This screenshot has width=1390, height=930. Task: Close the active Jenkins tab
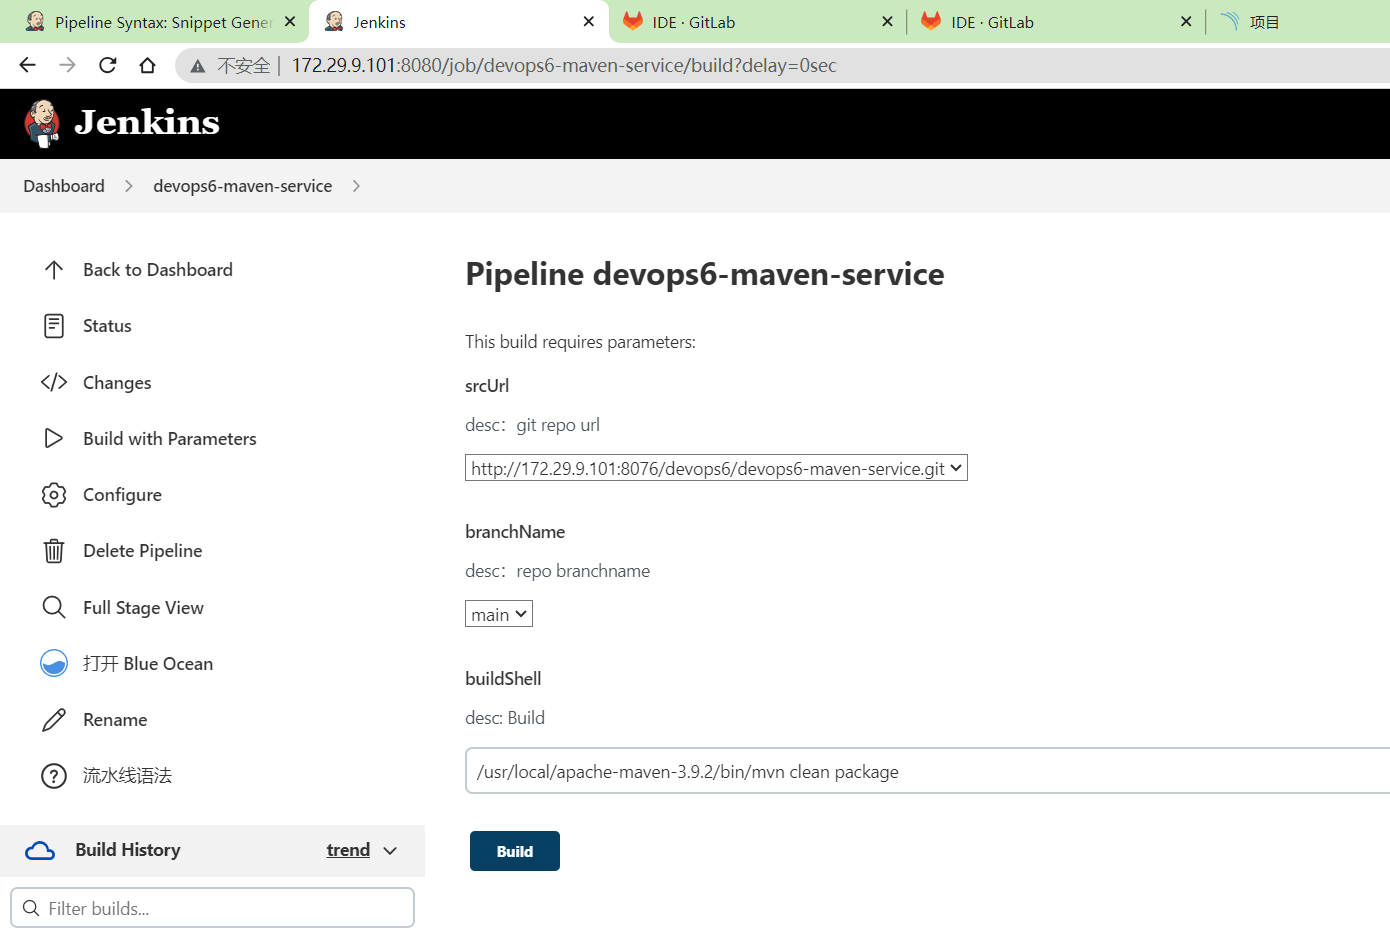tap(588, 21)
